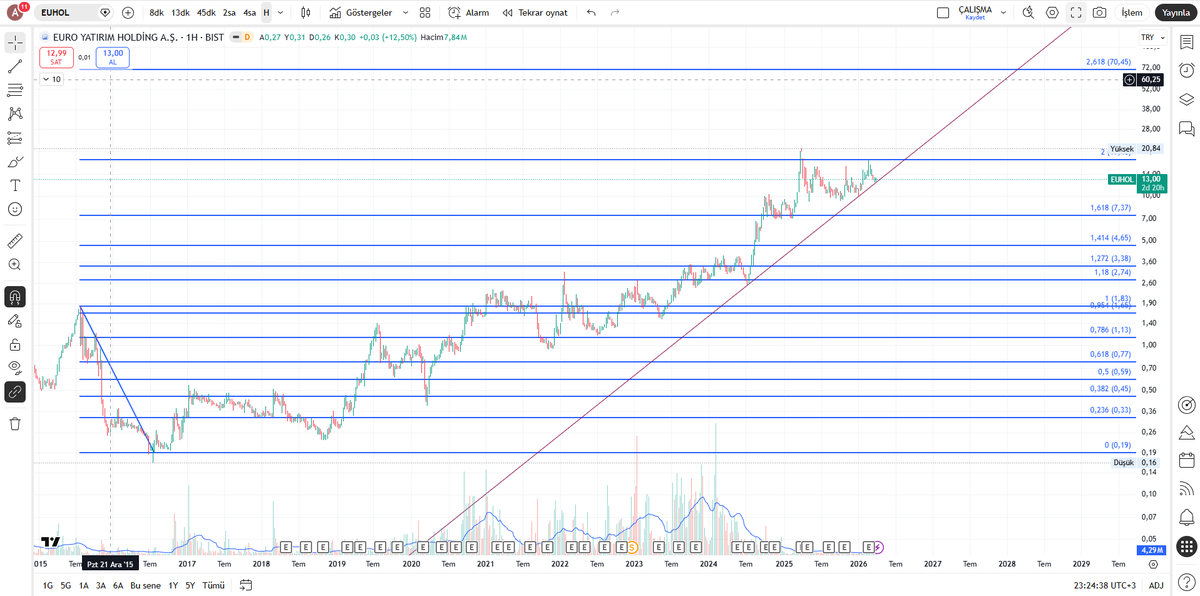Open the watchlist panel in right sidebar
Screen dimensions: 1200x596
[x=1186, y=42]
